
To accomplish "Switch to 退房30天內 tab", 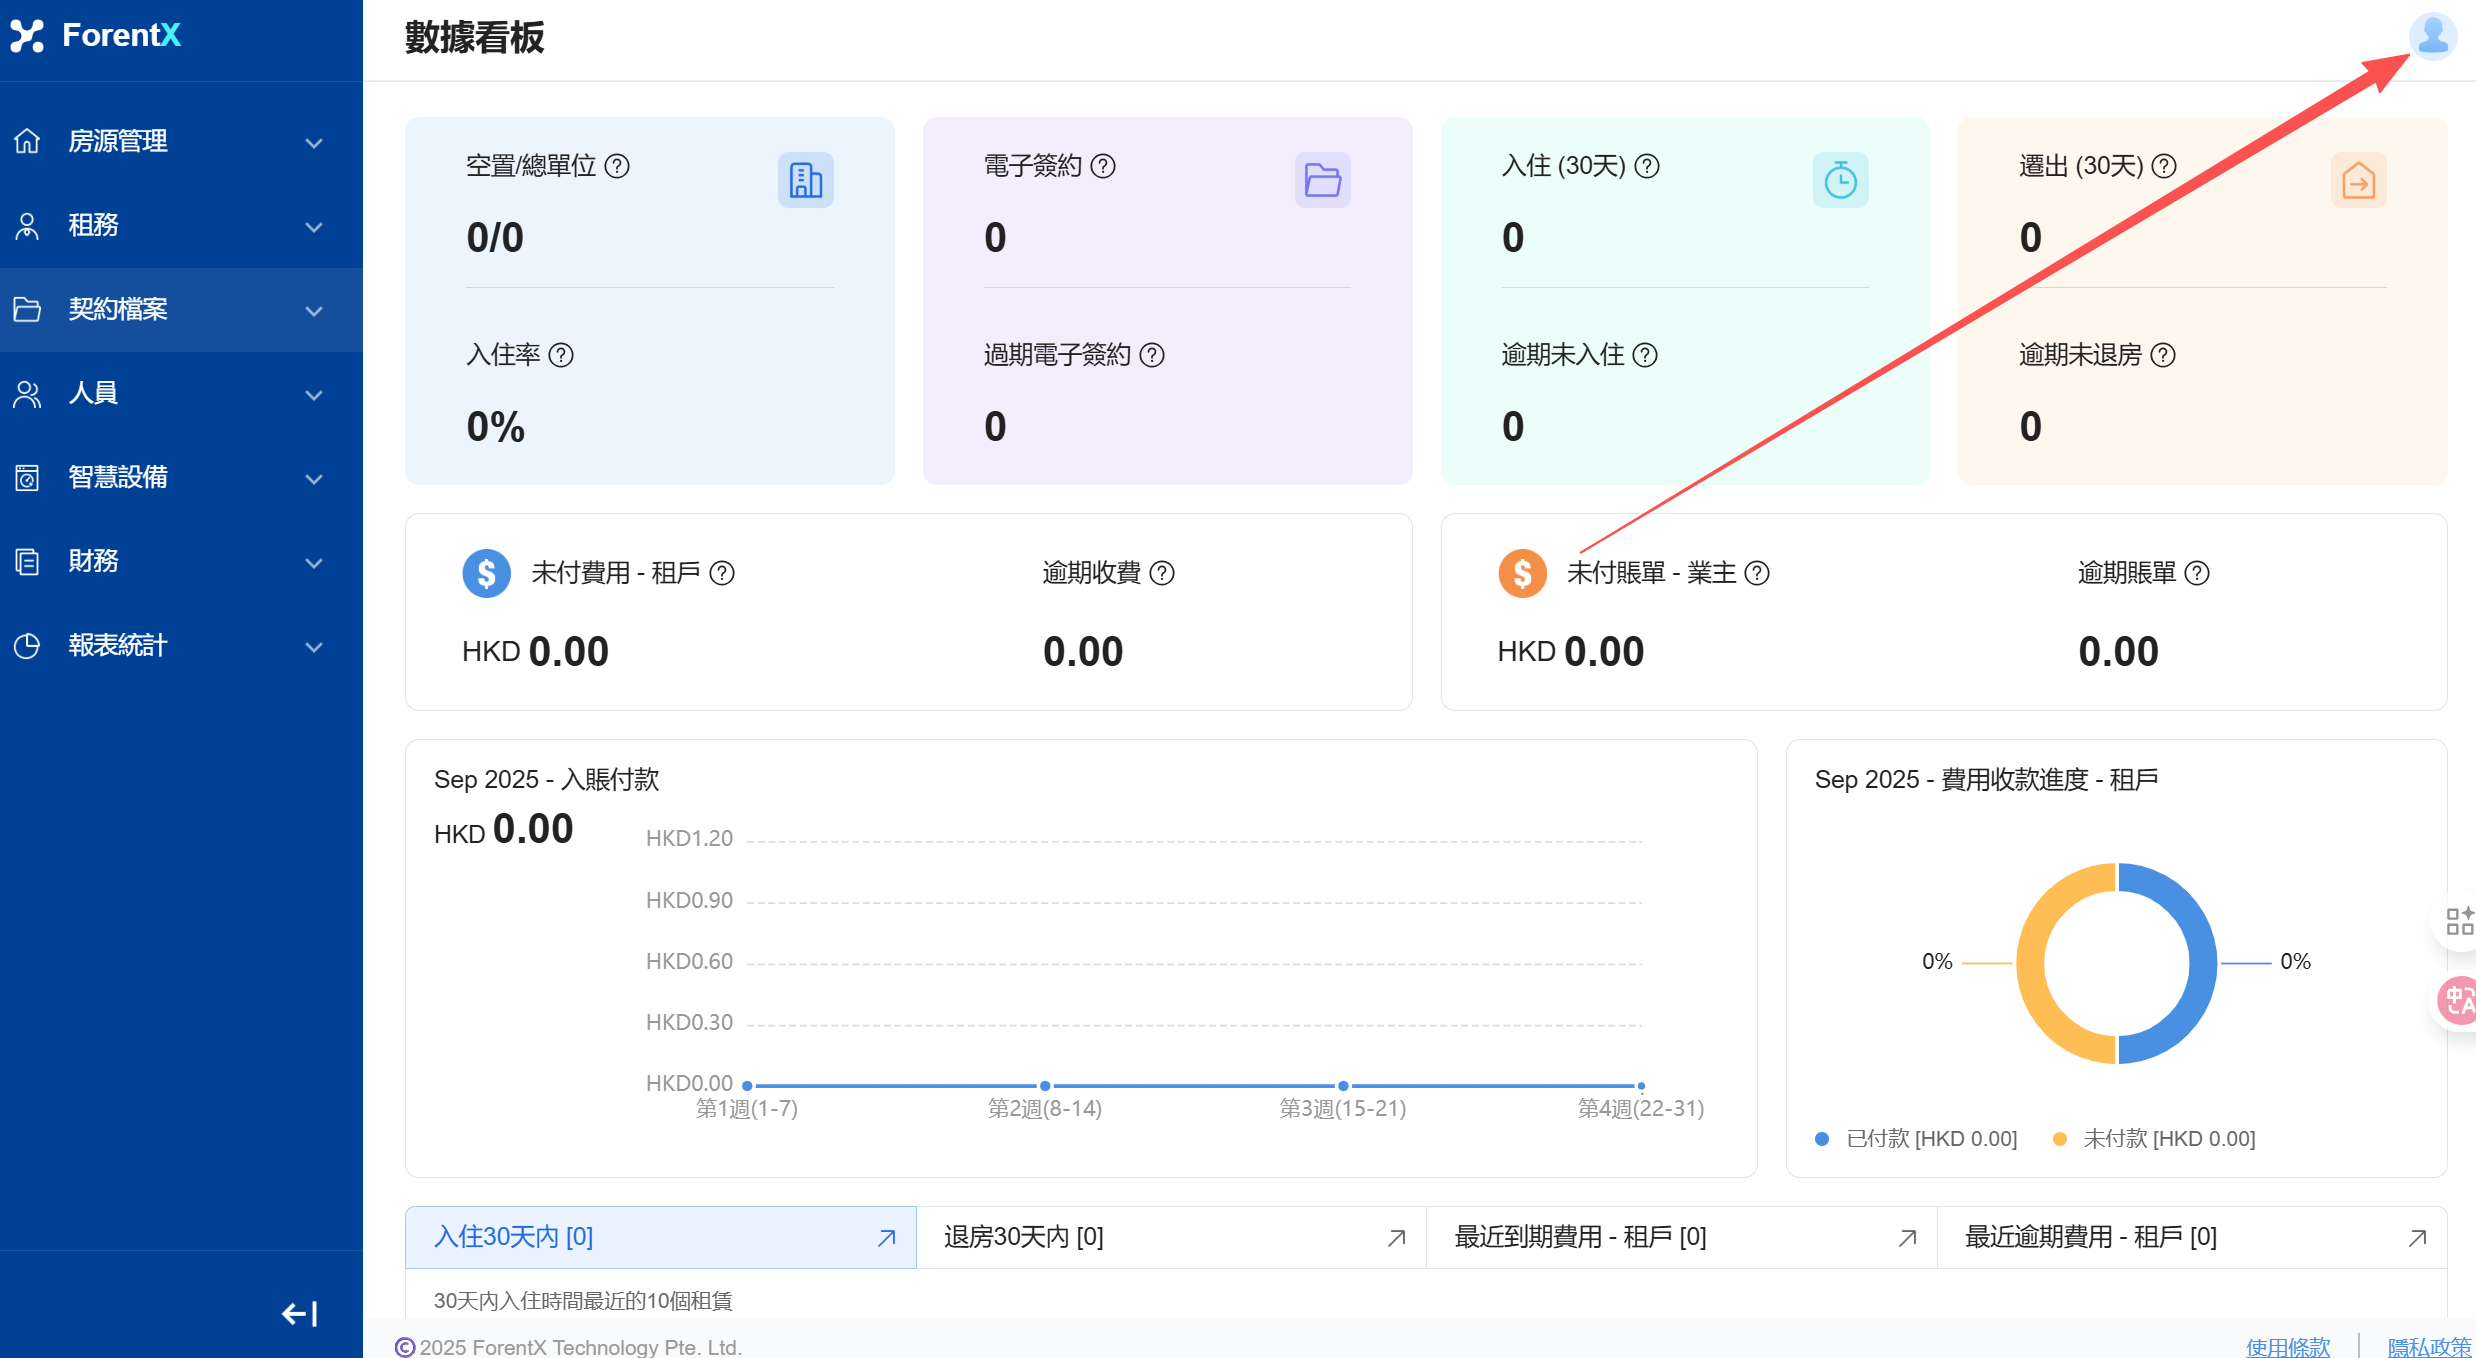I will 1024,1237.
